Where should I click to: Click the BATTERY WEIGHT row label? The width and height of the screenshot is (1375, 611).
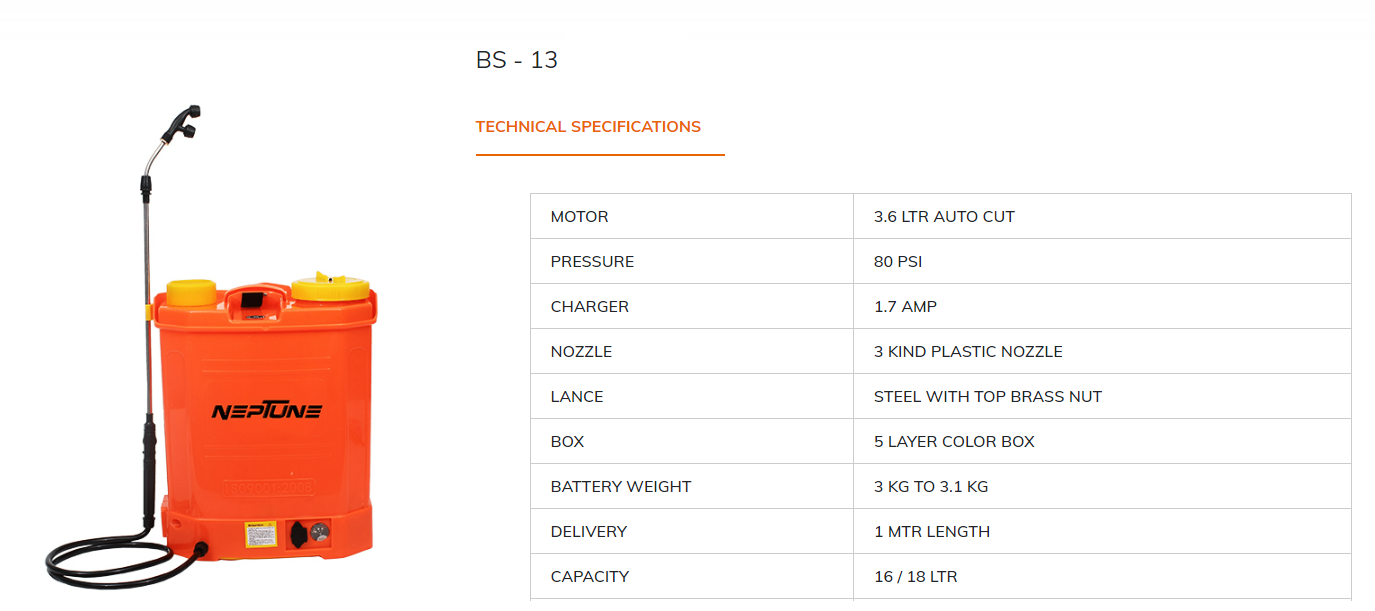click(x=621, y=487)
